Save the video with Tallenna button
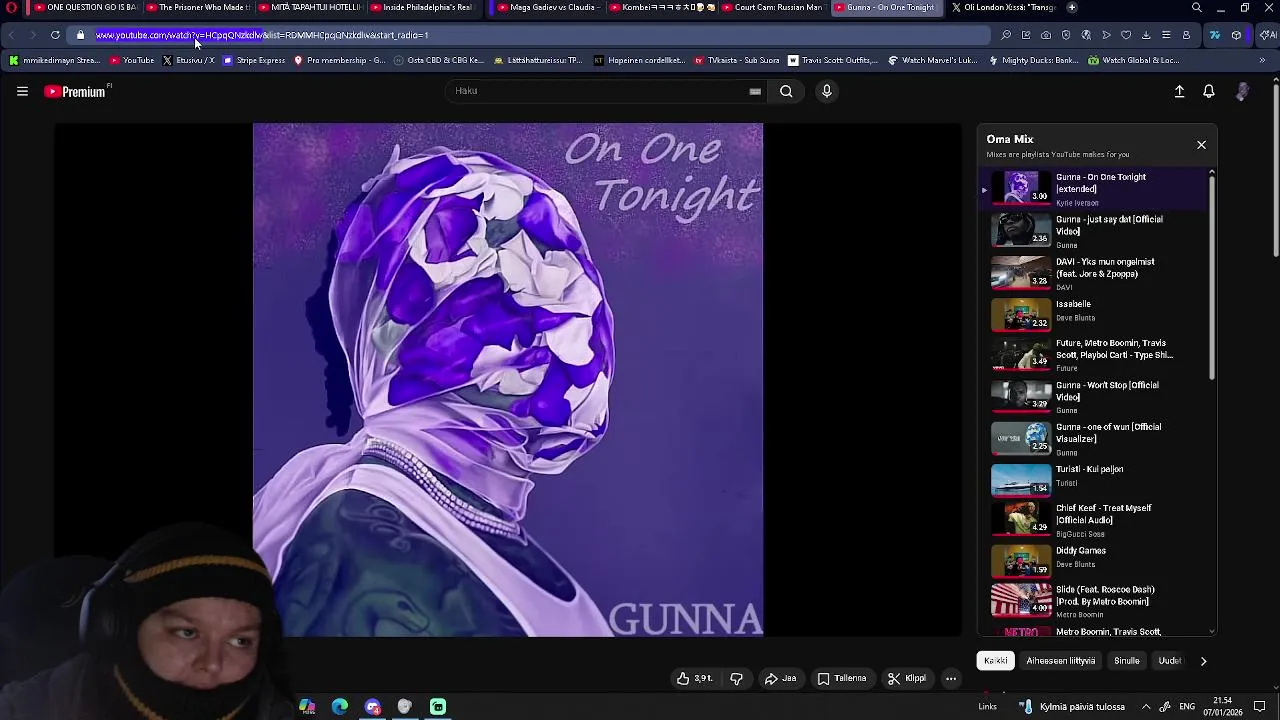Screen dimensions: 1280x720 (842, 678)
